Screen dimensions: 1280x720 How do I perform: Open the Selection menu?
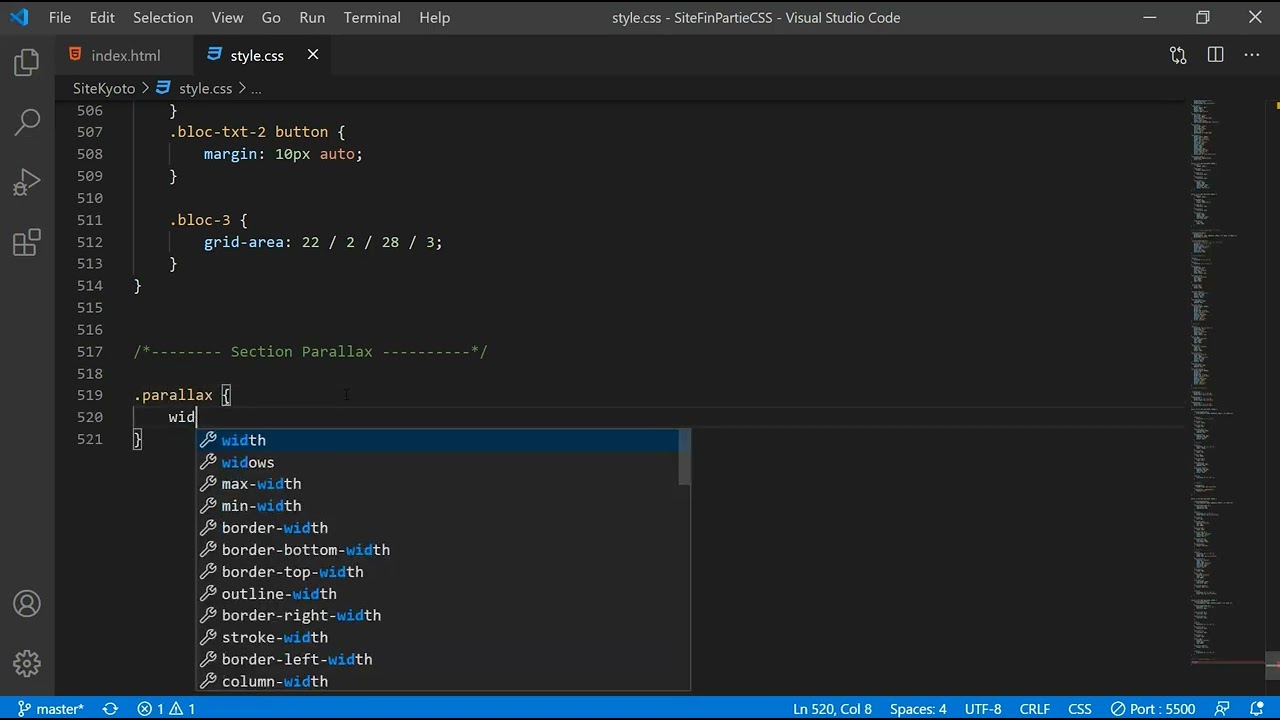coord(163,17)
